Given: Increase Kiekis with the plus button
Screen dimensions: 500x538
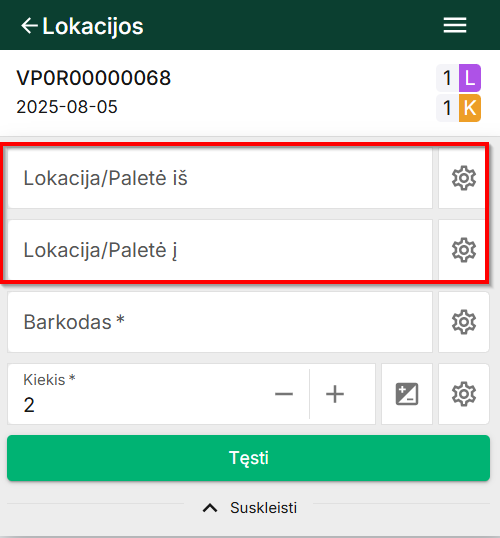Looking at the screenshot, I should pos(335,394).
